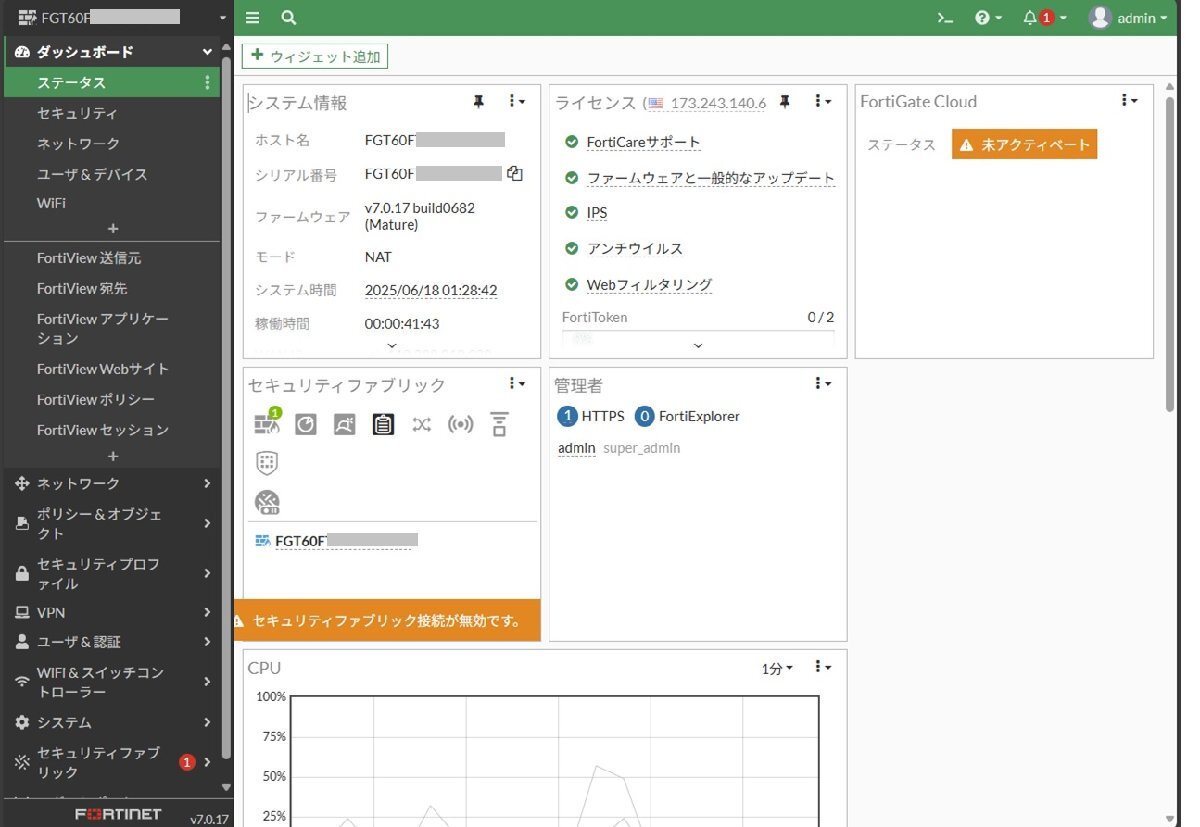Image resolution: width=1200 pixels, height=827 pixels.
Task: Click the round icon below the shield icon
Action: (x=267, y=502)
